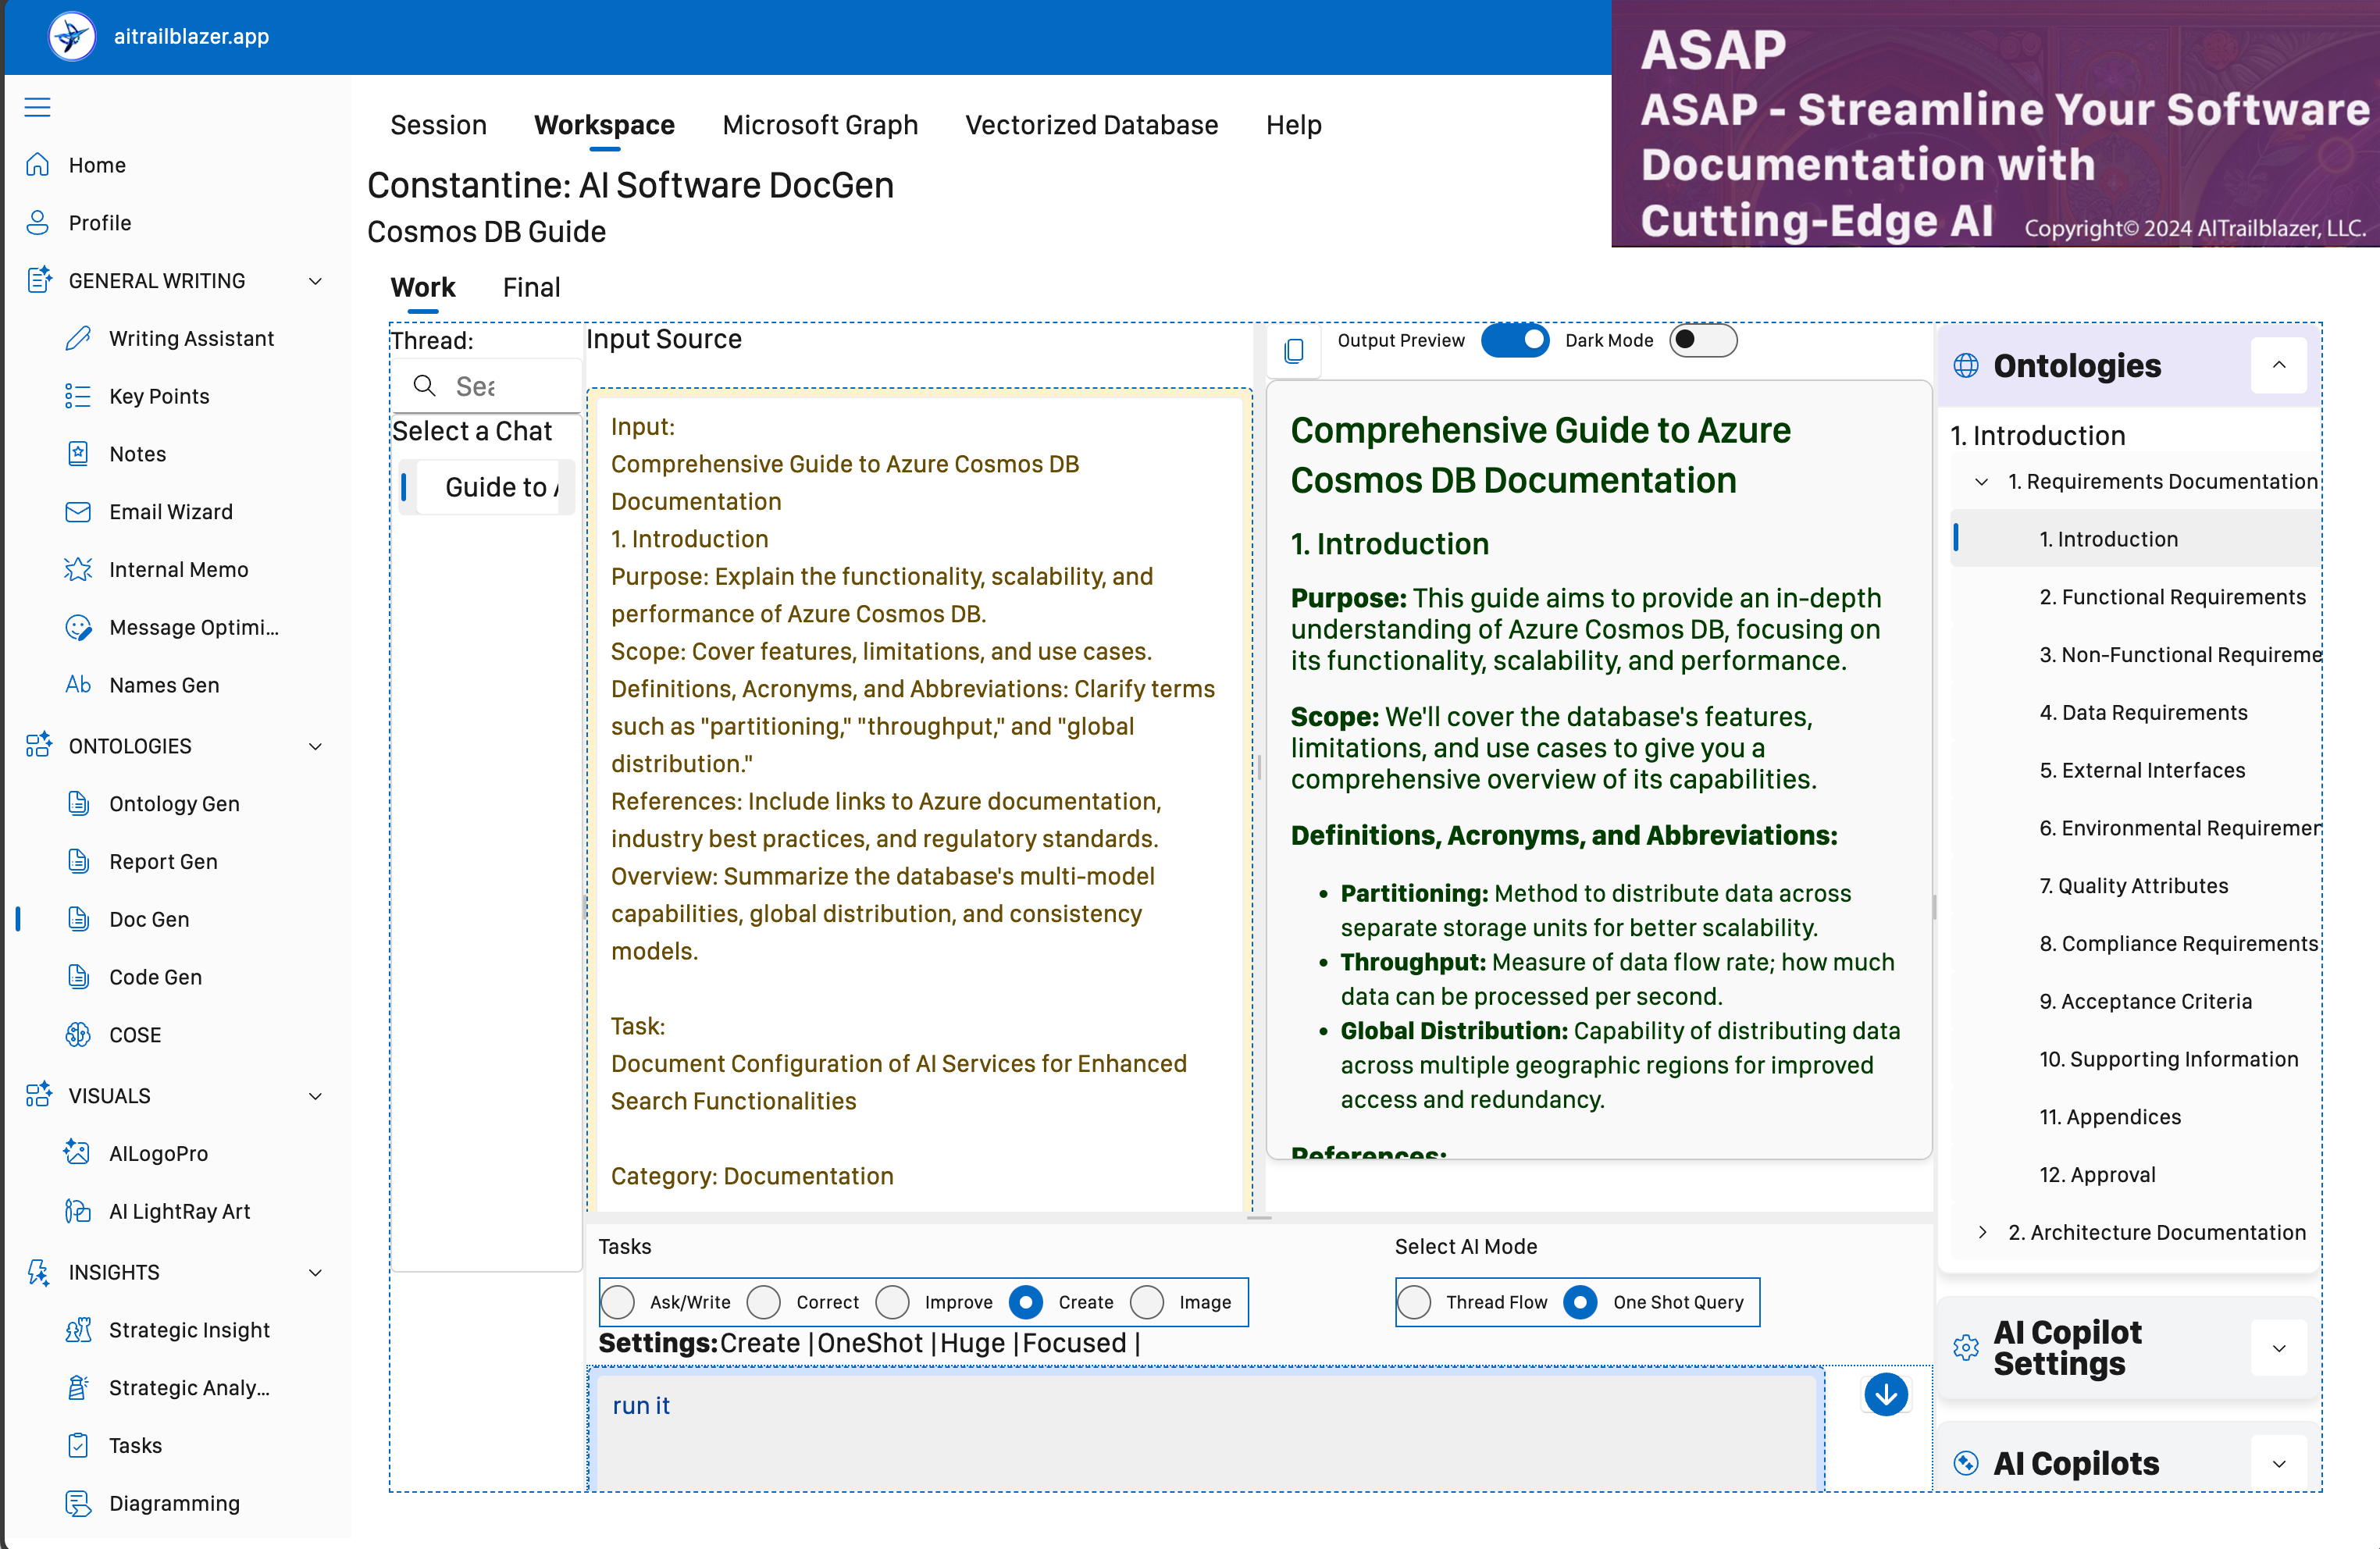The image size is (2380, 1549).
Task: Expand the AI Copilot Settings panel
Action: point(2278,1348)
